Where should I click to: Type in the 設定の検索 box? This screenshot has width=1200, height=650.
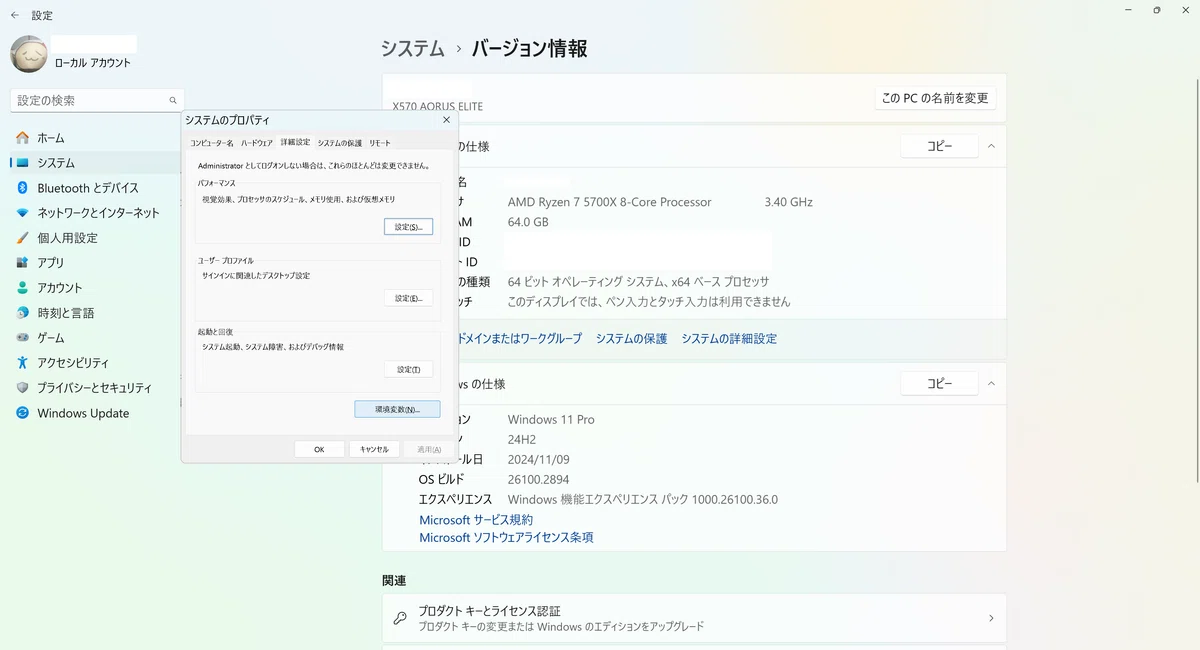97,100
